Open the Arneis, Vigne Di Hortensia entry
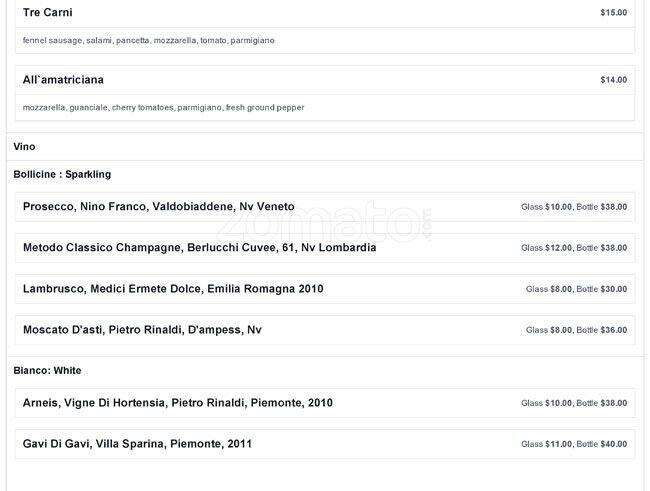650x491 pixels. pyautogui.click(x=177, y=403)
